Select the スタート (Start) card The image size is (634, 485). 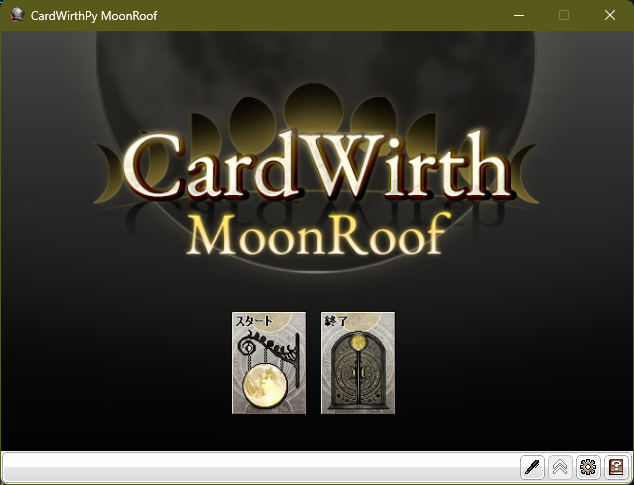coord(269,363)
